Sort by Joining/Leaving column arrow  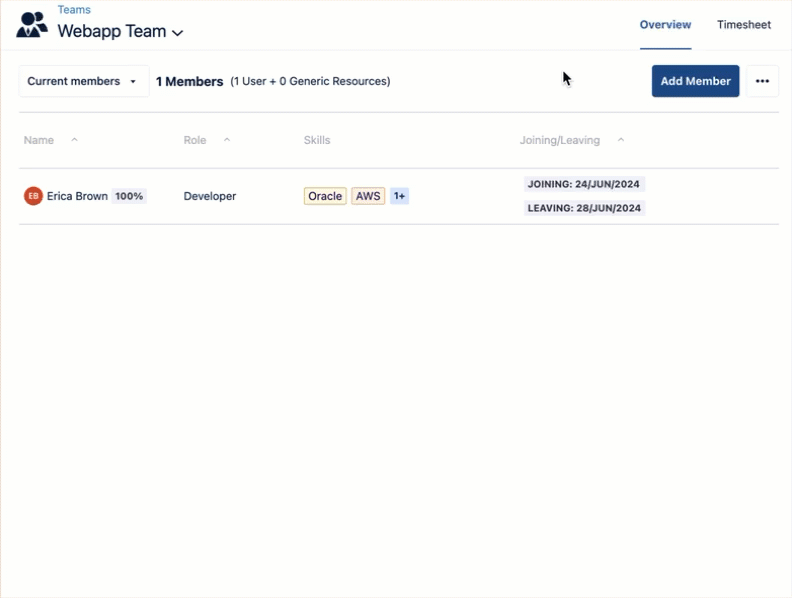tap(621, 140)
